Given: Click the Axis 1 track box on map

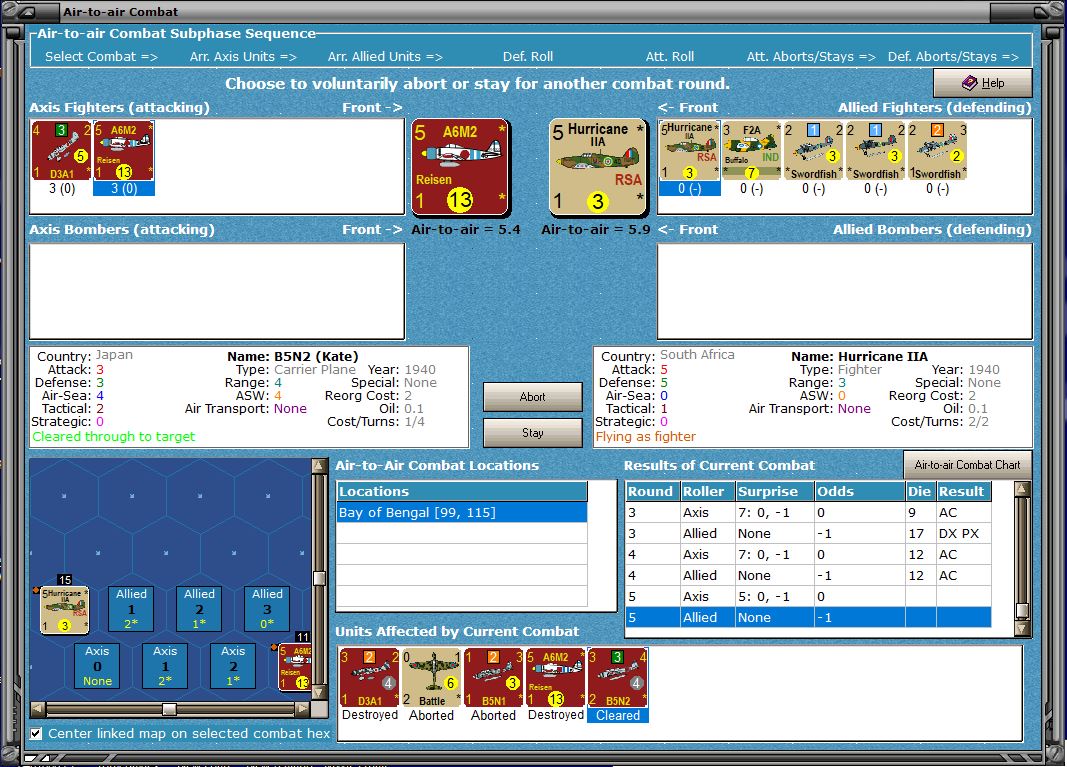Looking at the screenshot, I should (x=165, y=666).
